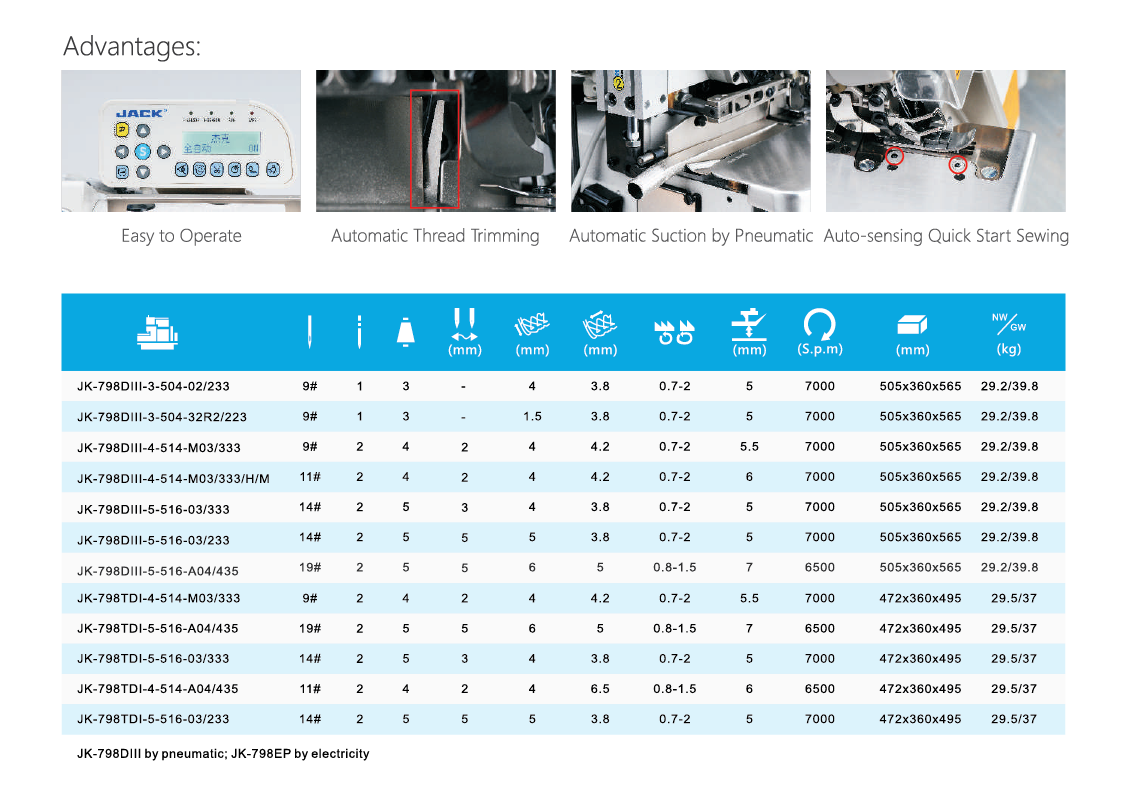Screen dimensions: 1126x794
Task: Click the sewing machine model icon in table header
Action: point(158,332)
